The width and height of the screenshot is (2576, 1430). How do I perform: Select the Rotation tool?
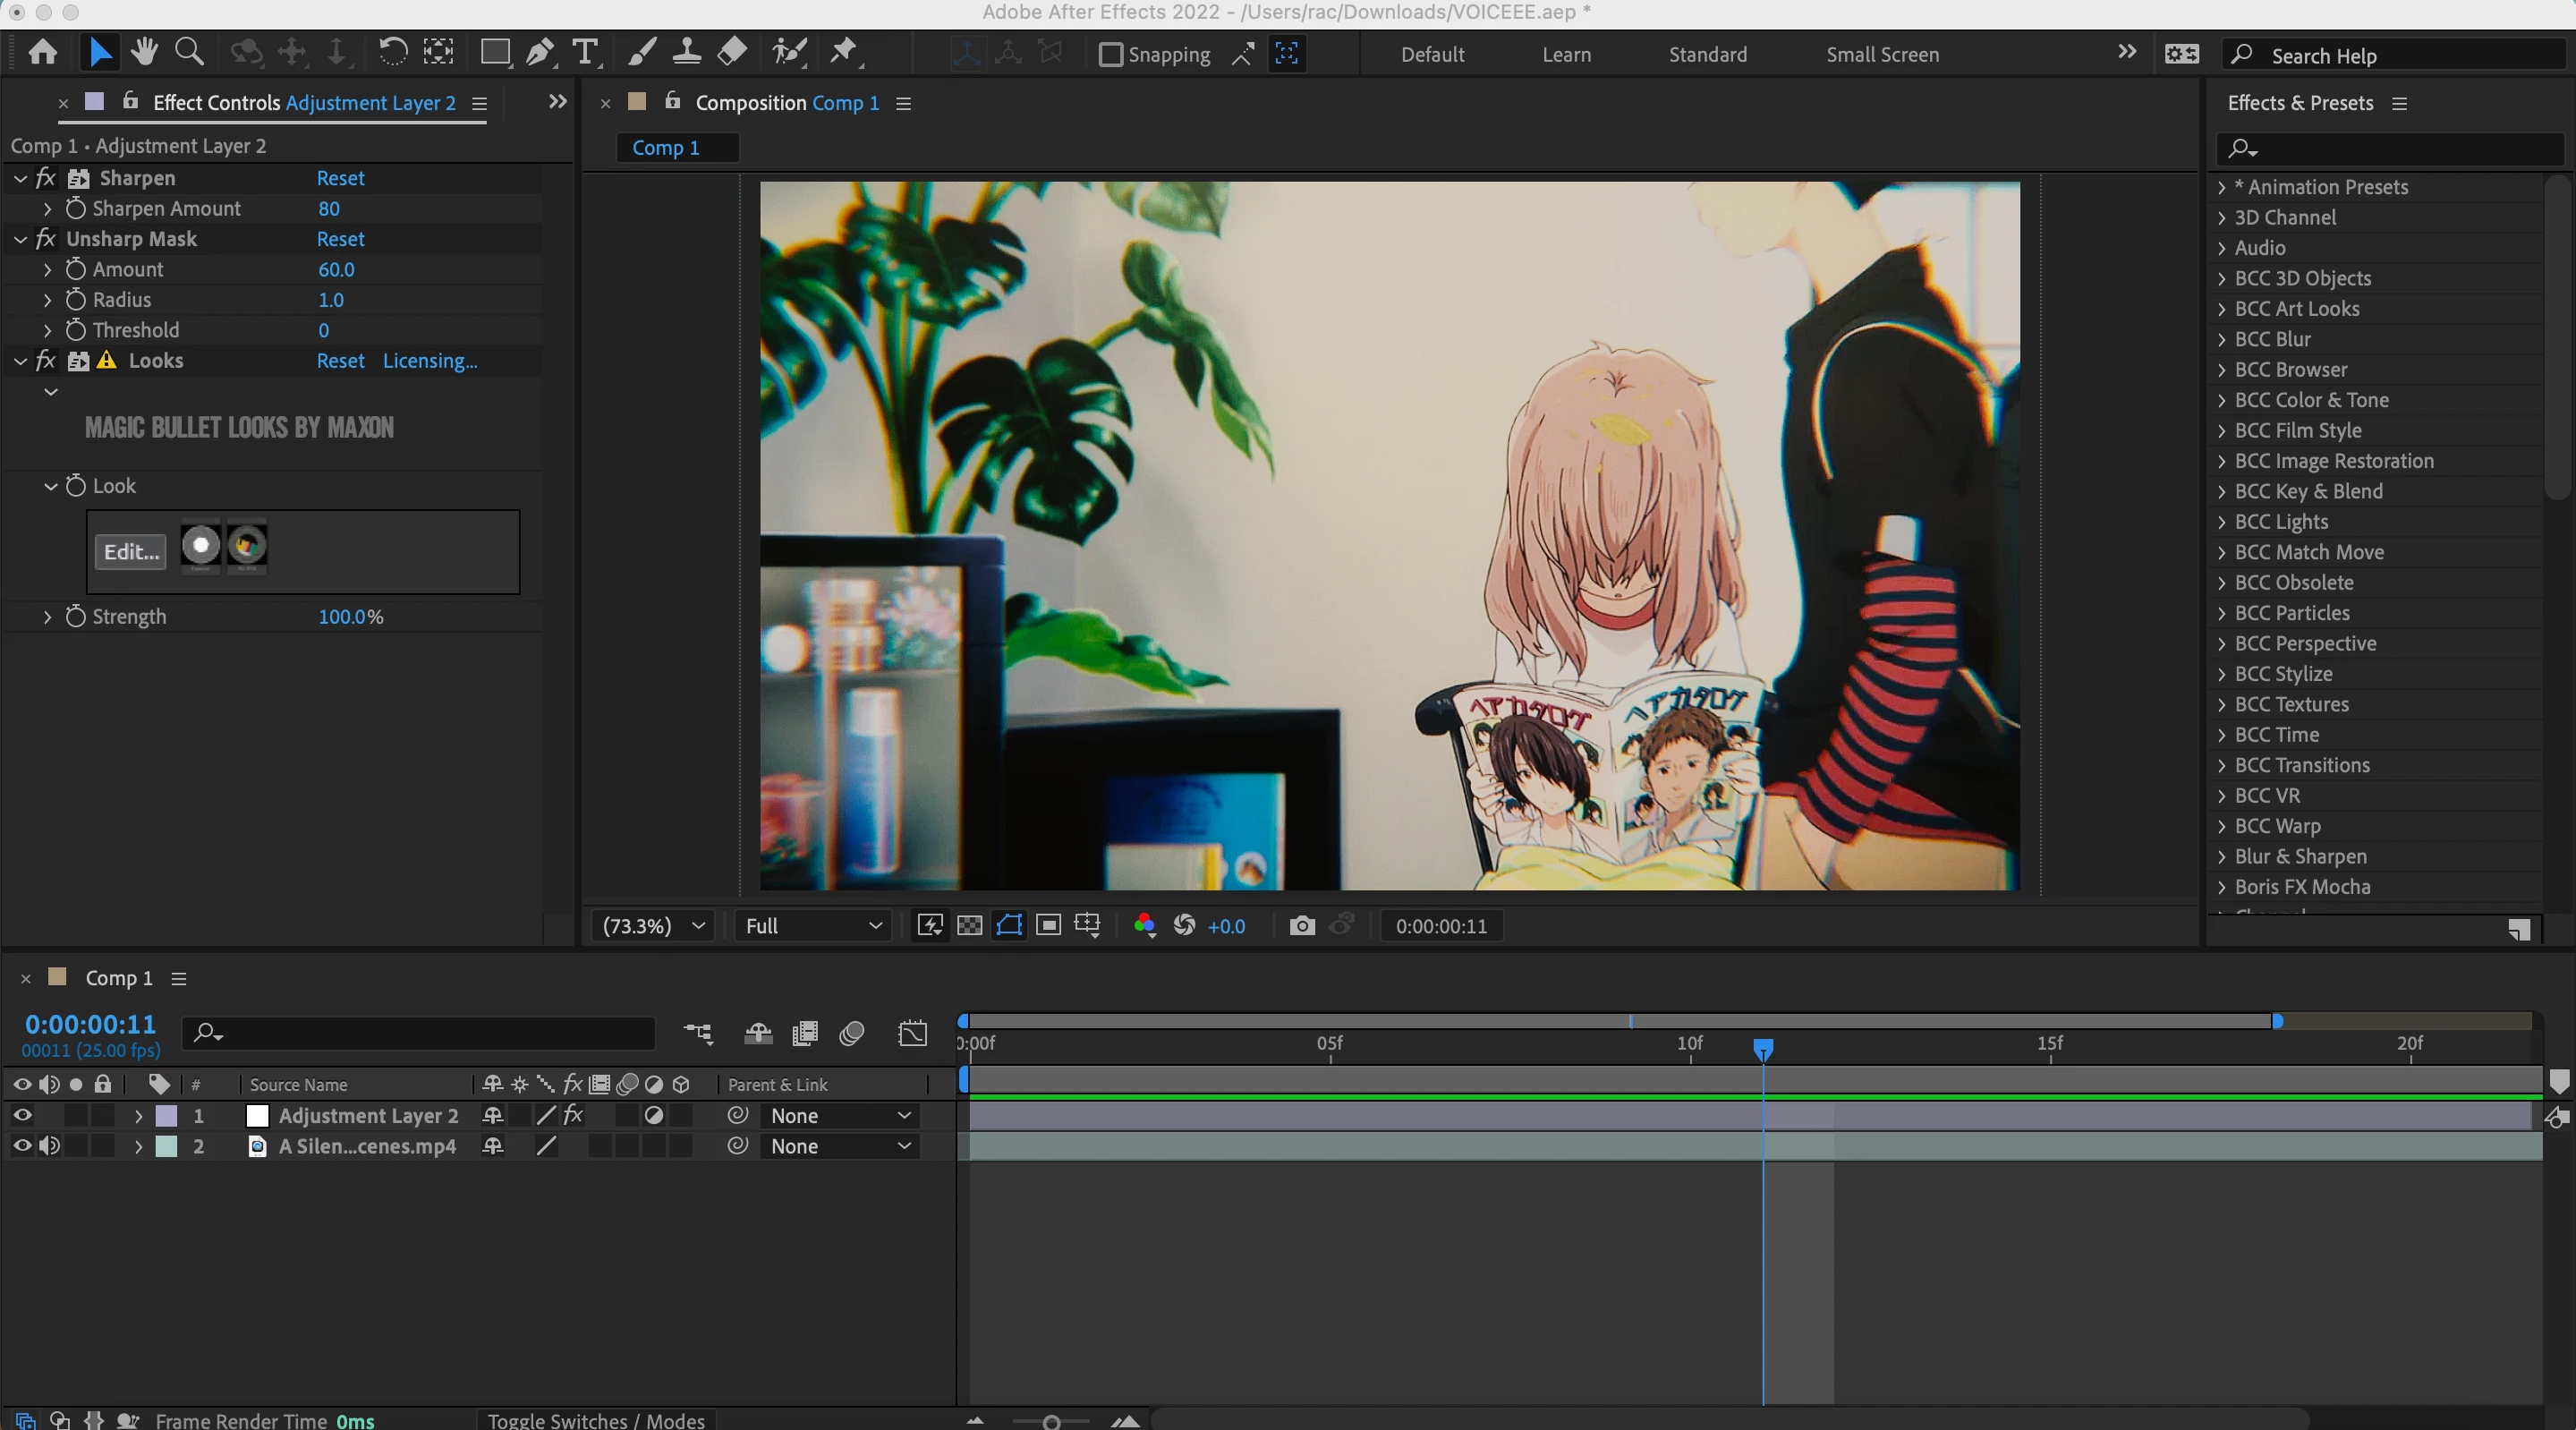pyautogui.click(x=392, y=52)
